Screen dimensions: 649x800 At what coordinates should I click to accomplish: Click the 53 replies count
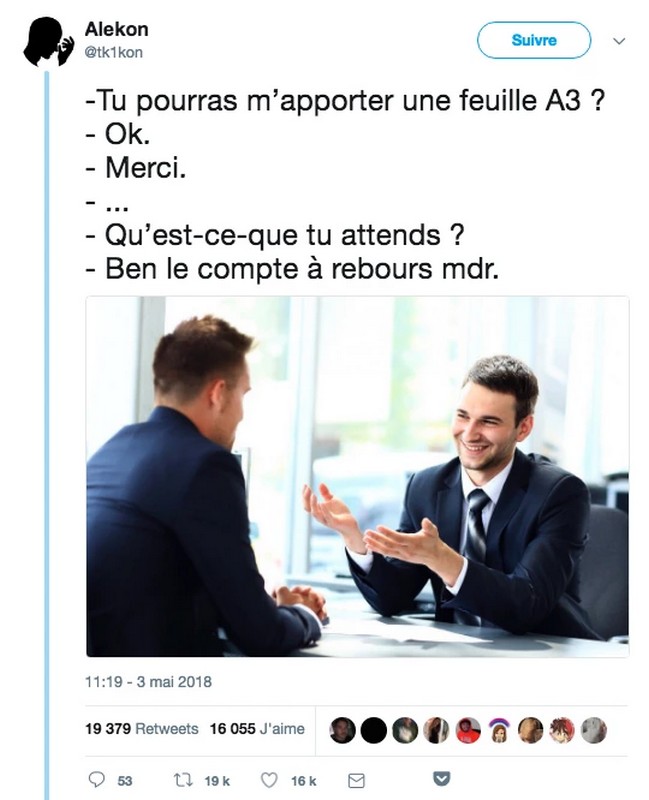(125, 781)
